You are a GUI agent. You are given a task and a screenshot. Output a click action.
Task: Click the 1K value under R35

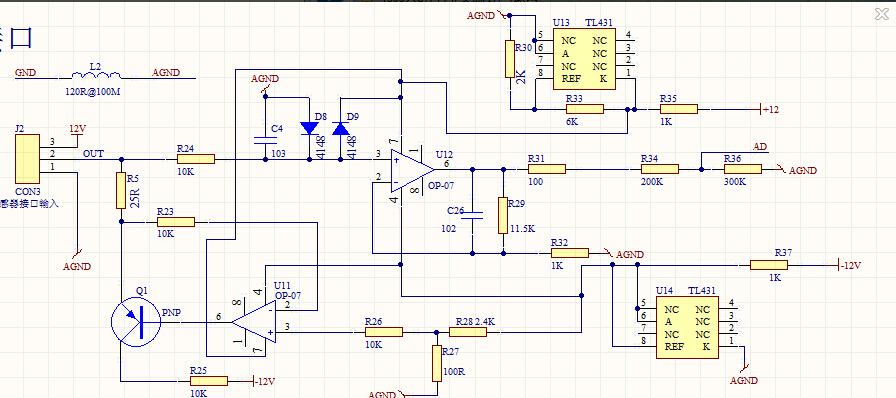666,122
